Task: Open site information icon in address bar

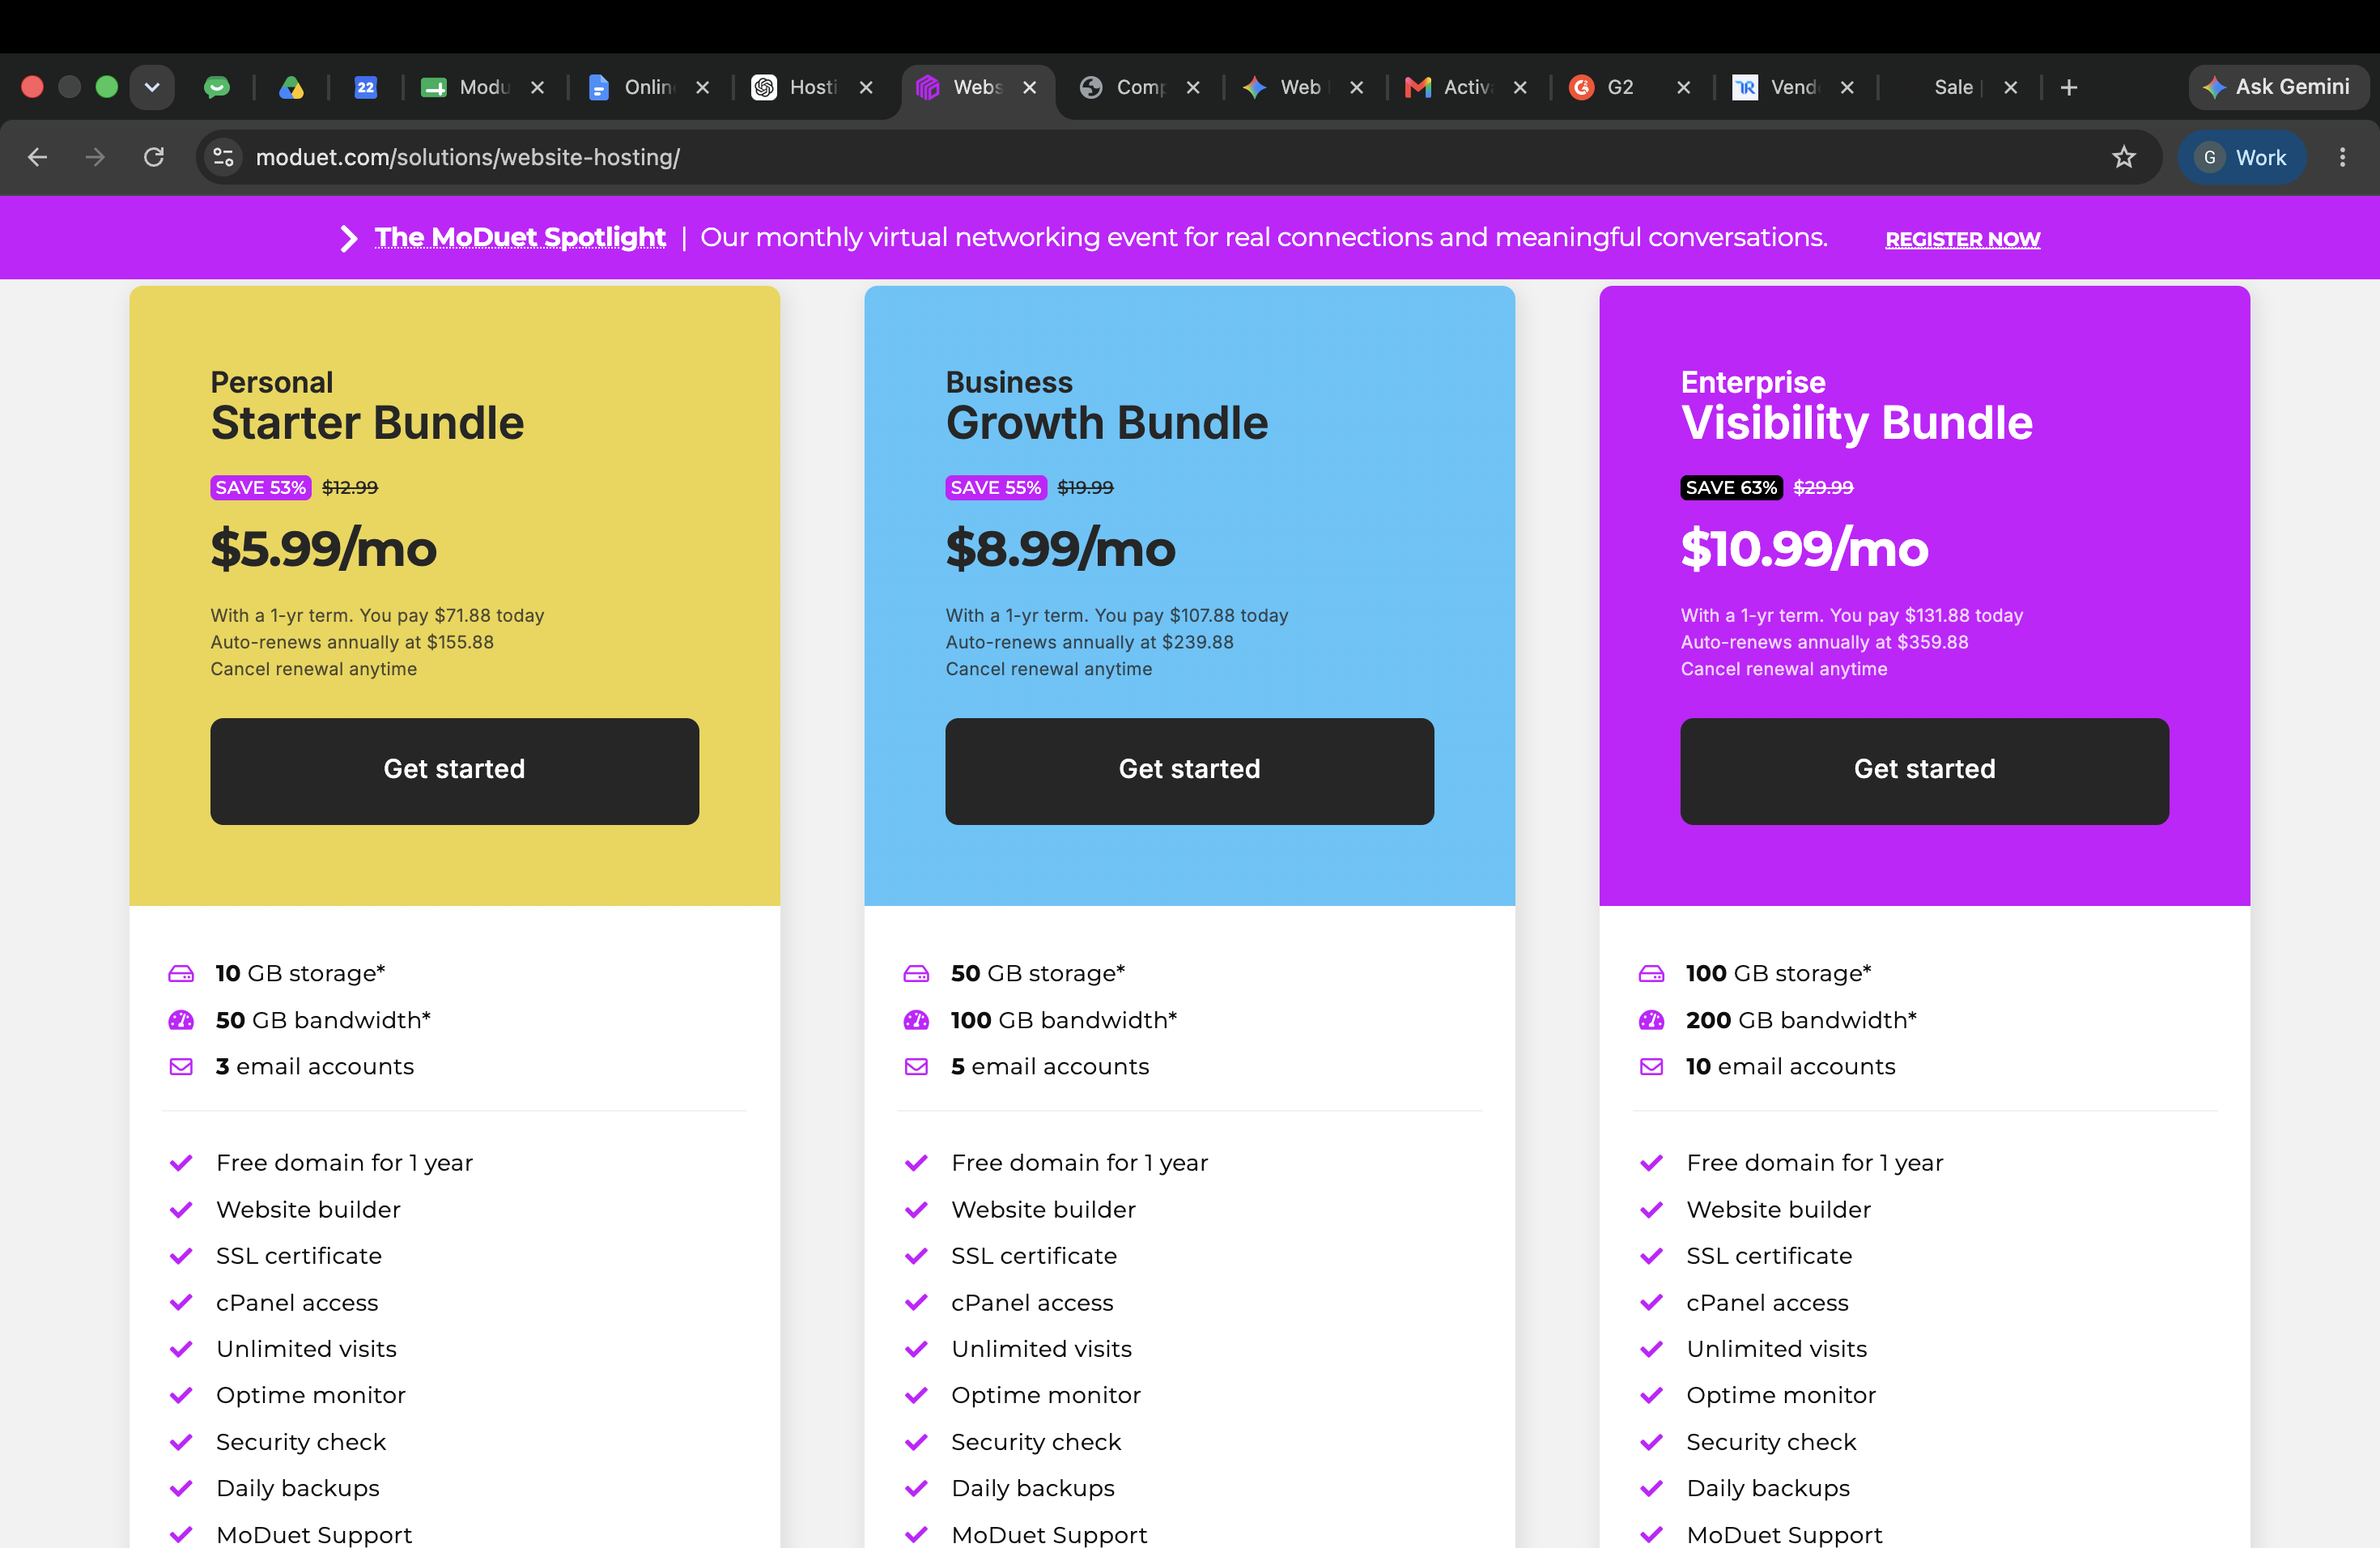Action: point(224,157)
